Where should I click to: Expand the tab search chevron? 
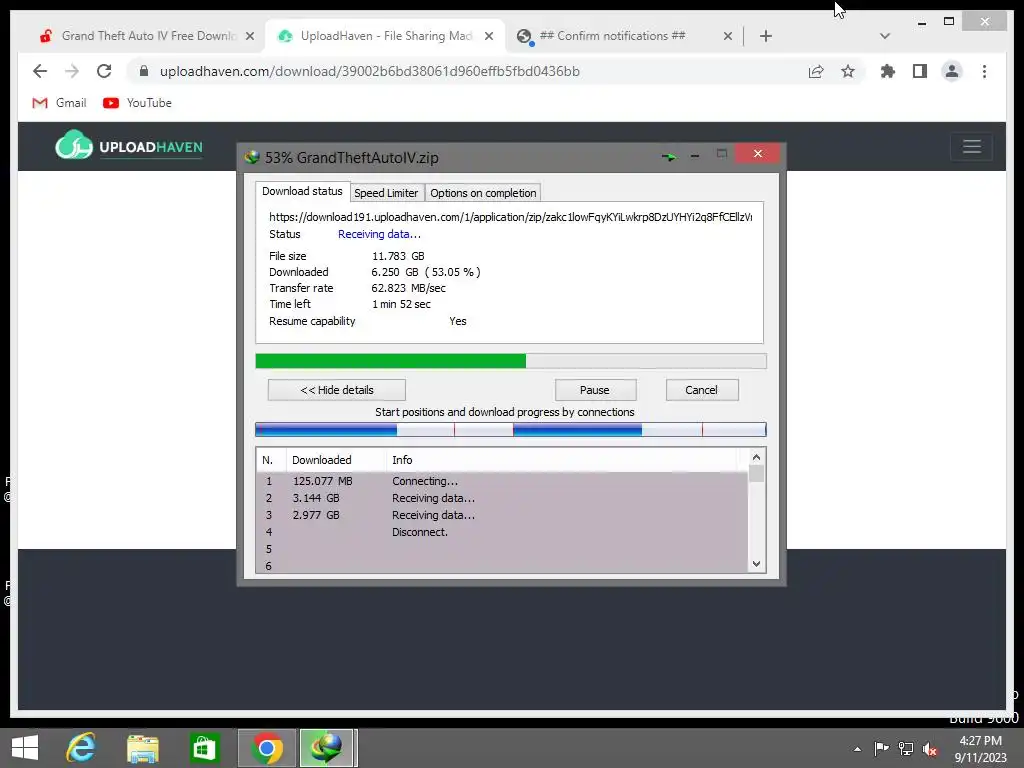click(885, 36)
